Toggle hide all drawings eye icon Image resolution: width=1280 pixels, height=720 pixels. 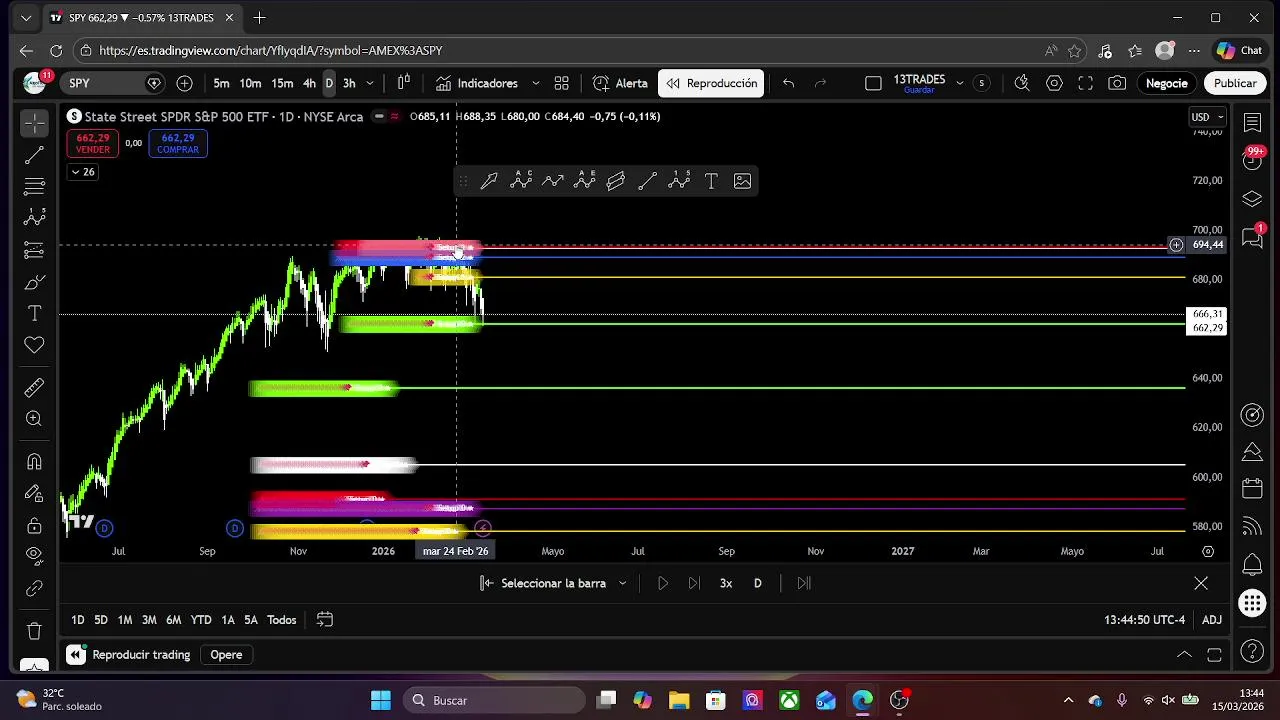(34, 556)
